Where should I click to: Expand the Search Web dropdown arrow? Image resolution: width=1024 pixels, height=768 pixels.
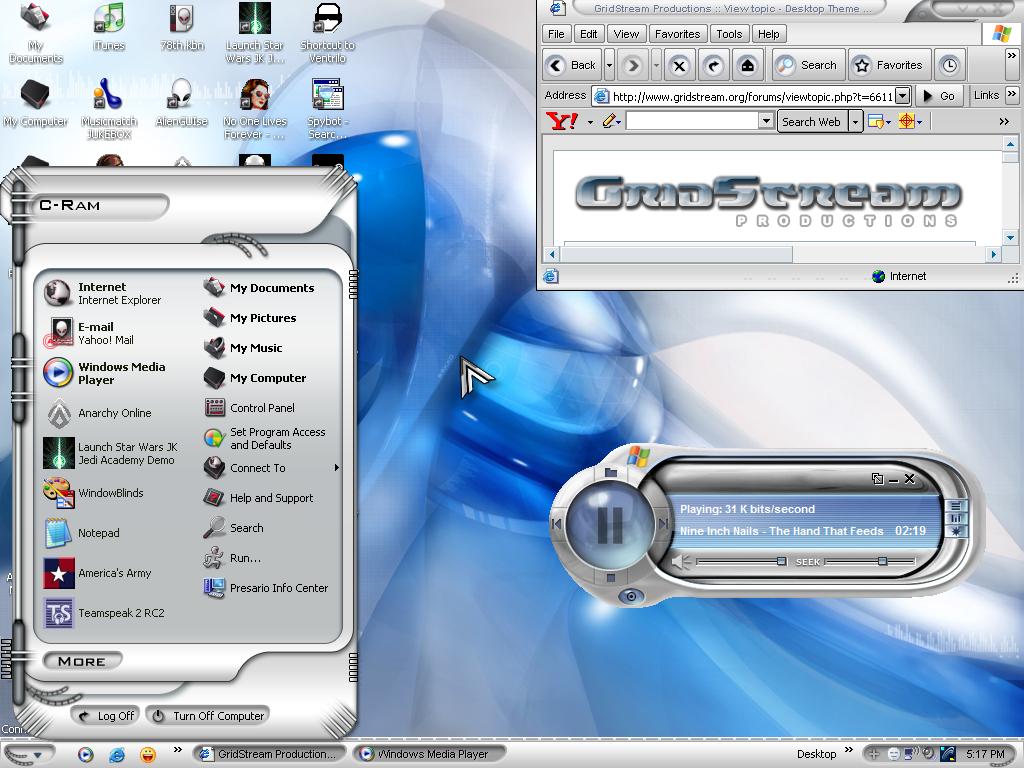(x=855, y=122)
